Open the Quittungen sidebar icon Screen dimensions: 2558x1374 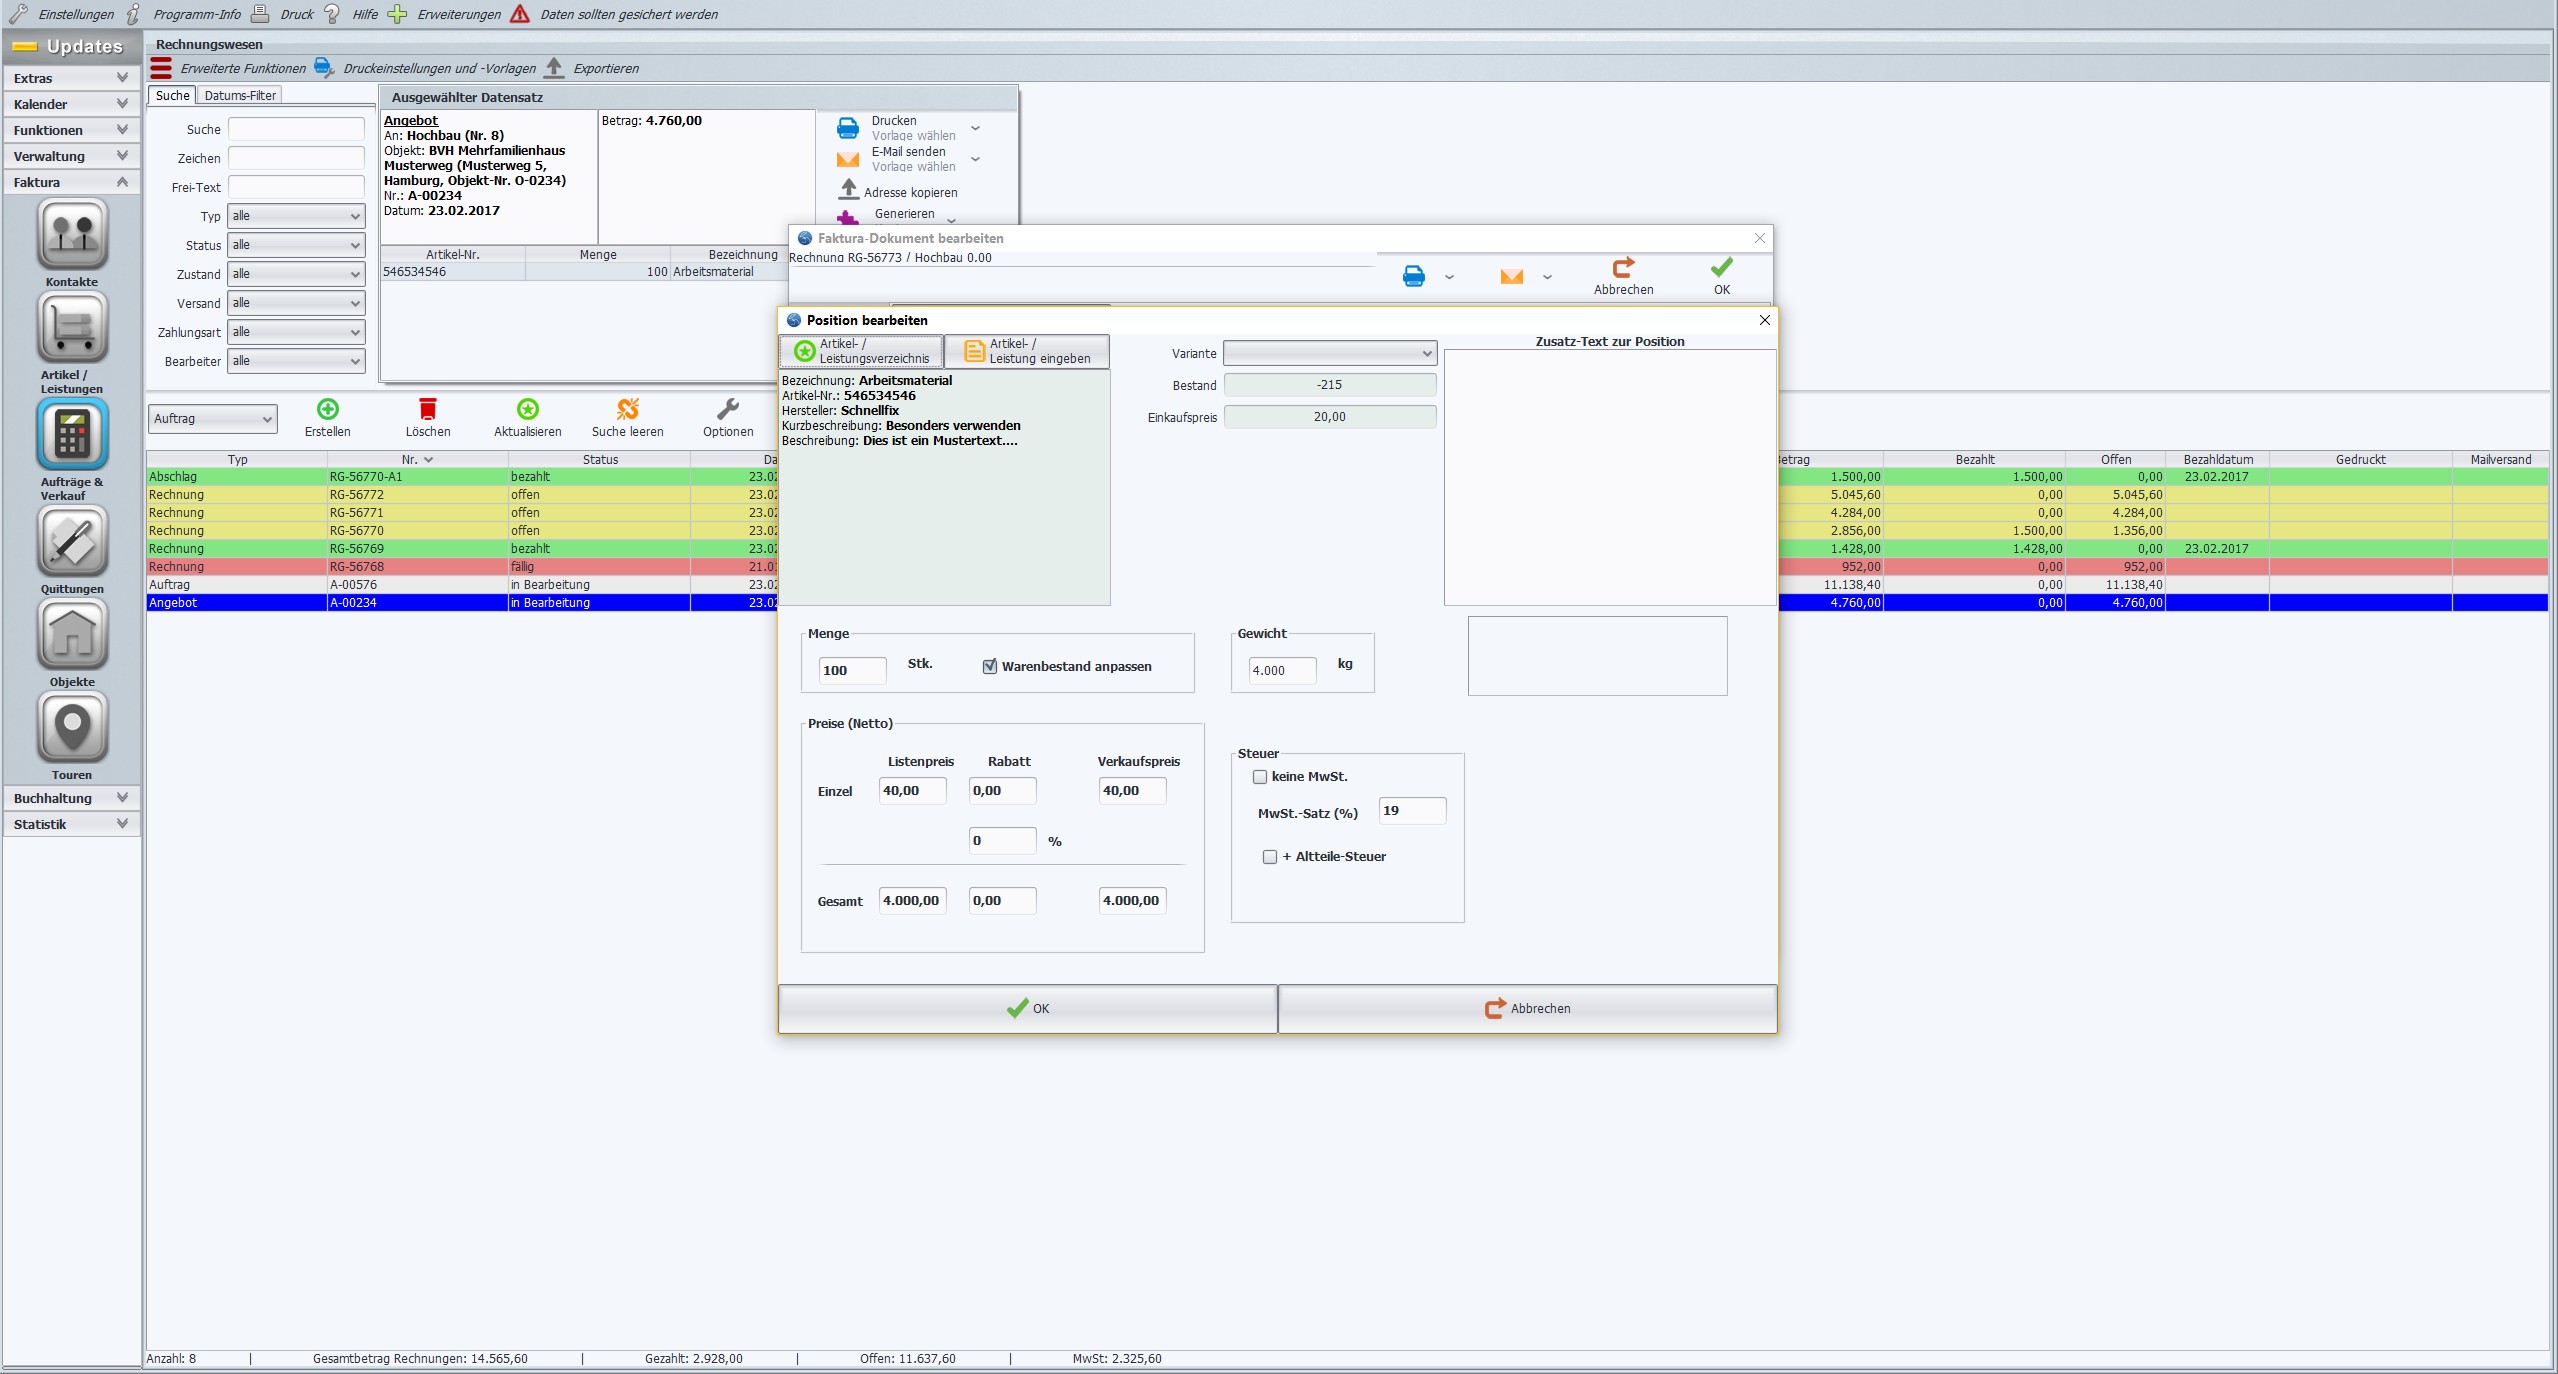(x=72, y=541)
